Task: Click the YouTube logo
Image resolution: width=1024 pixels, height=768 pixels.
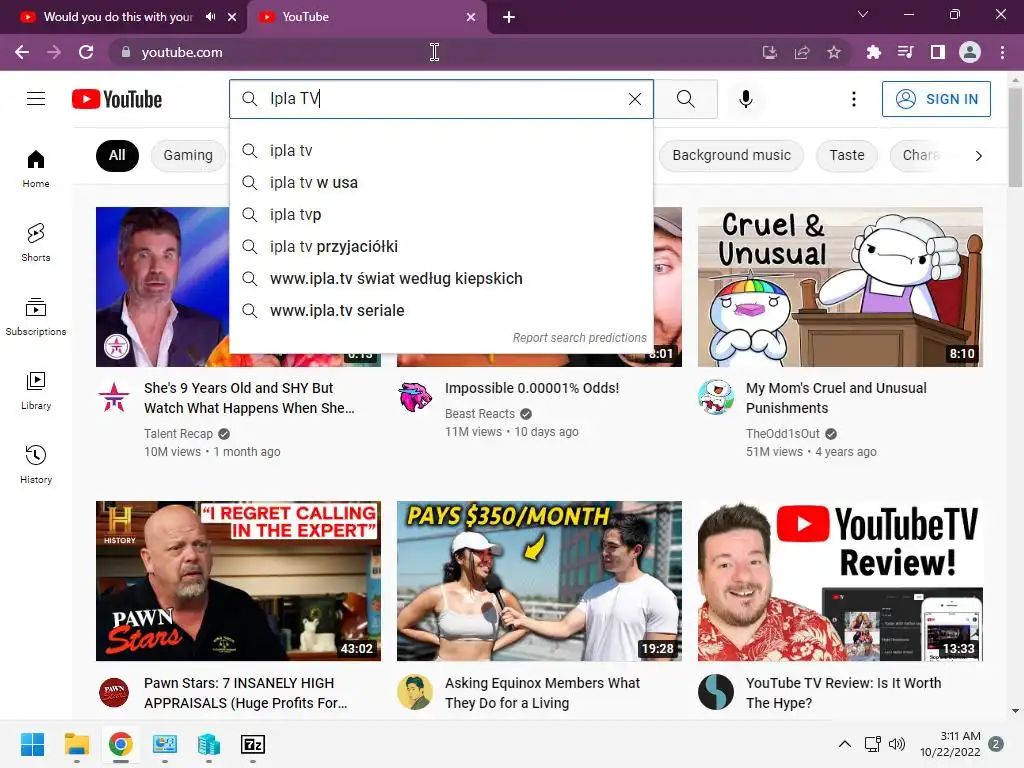Action: click(x=117, y=99)
